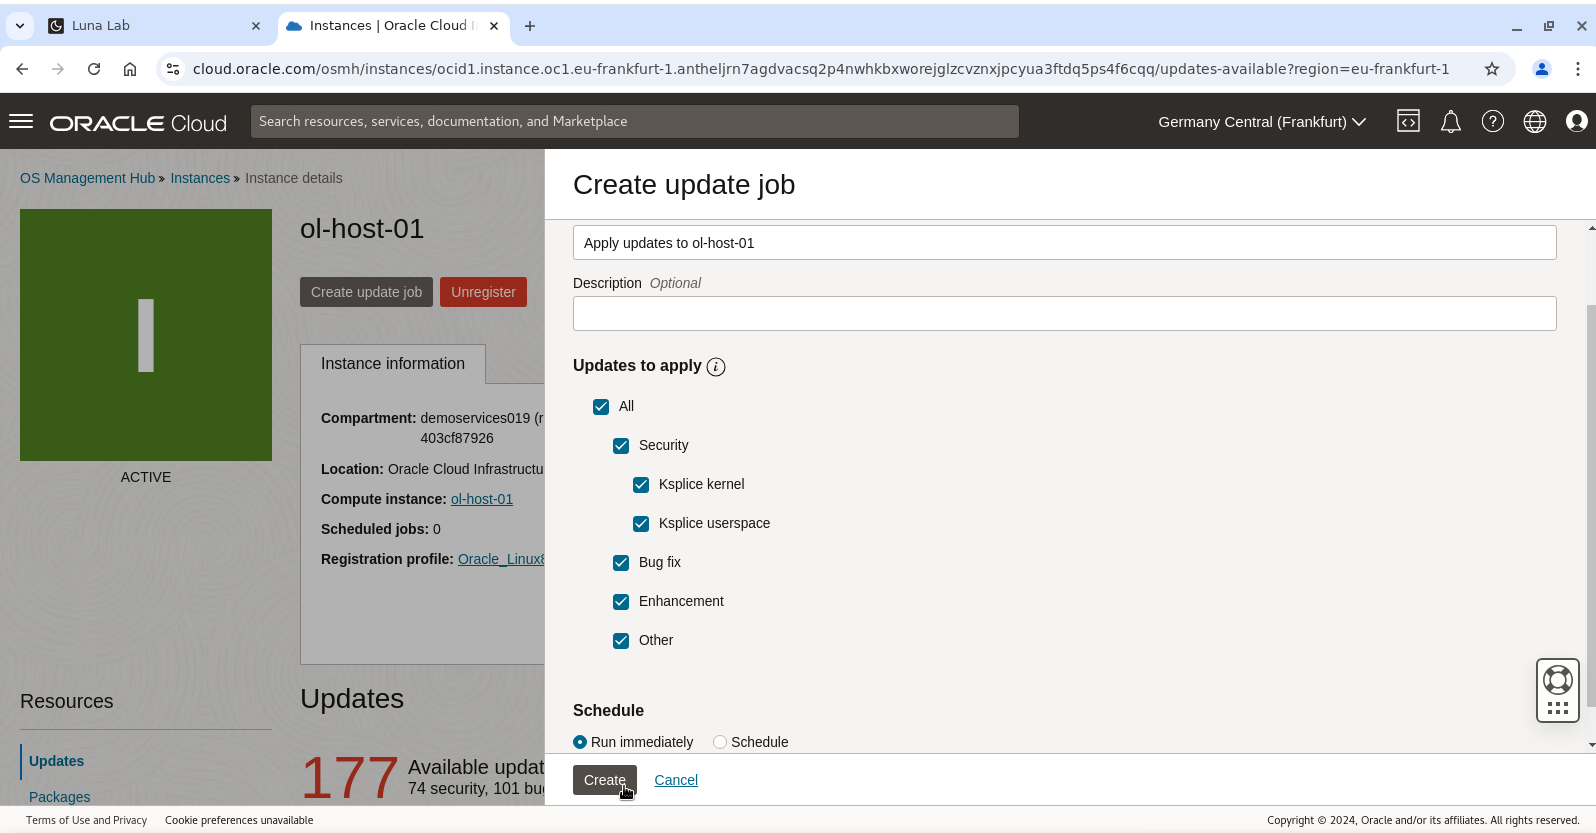Open a new browser tab
1596x833 pixels.
point(530,26)
